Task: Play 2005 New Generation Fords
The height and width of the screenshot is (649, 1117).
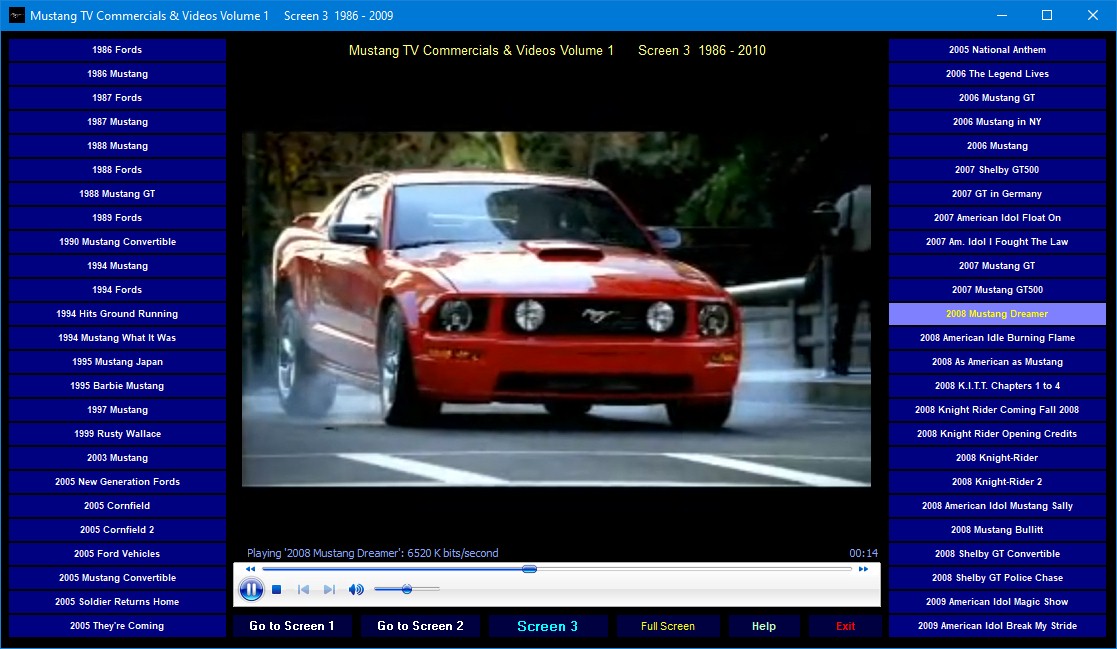Action: click(x=118, y=482)
